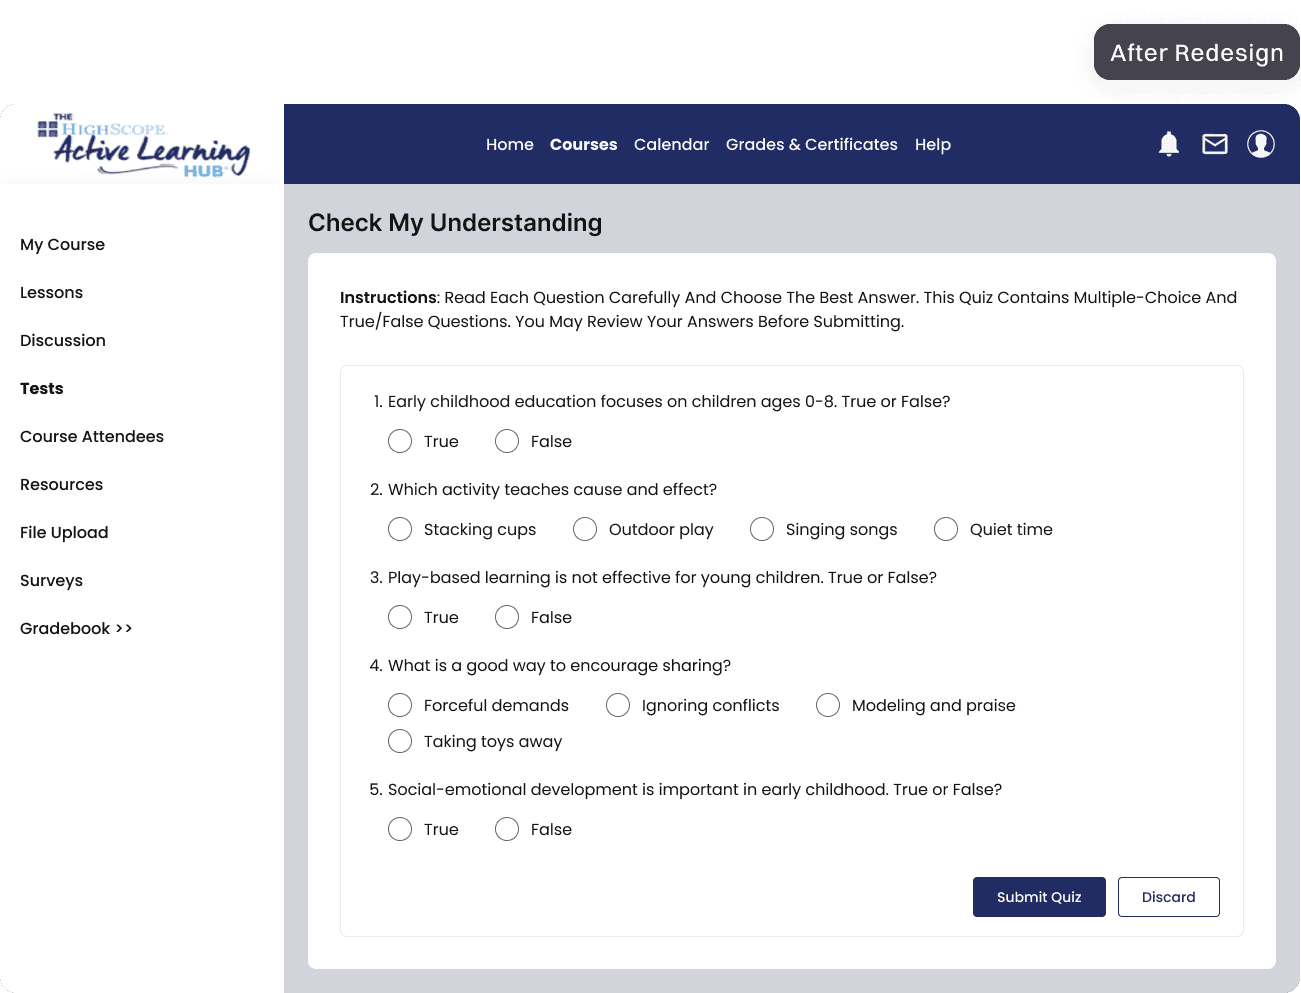This screenshot has width=1301, height=993.
Task: Click the HighScope Active Learning Hub logo
Action: pyautogui.click(x=143, y=145)
